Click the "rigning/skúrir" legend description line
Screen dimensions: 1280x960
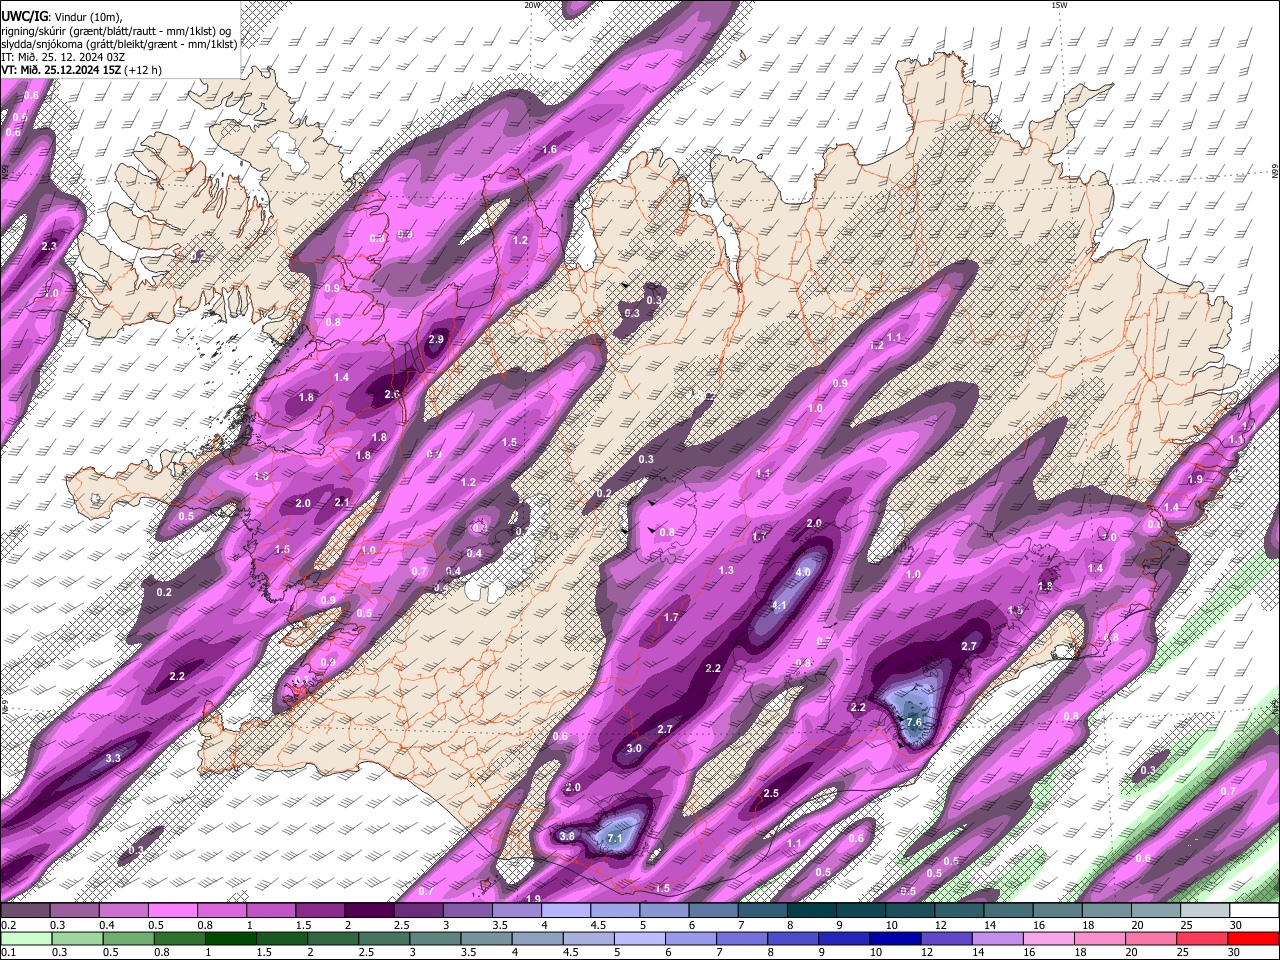[x=117, y=31]
